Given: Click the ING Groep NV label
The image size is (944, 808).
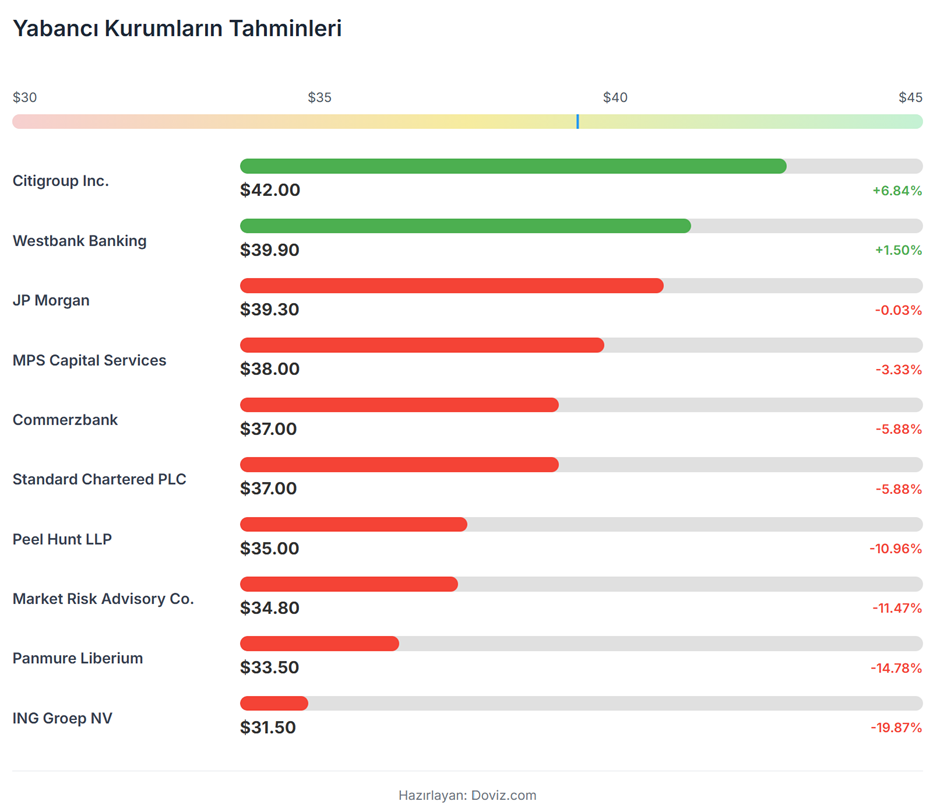Looking at the screenshot, I should pos(62,718).
